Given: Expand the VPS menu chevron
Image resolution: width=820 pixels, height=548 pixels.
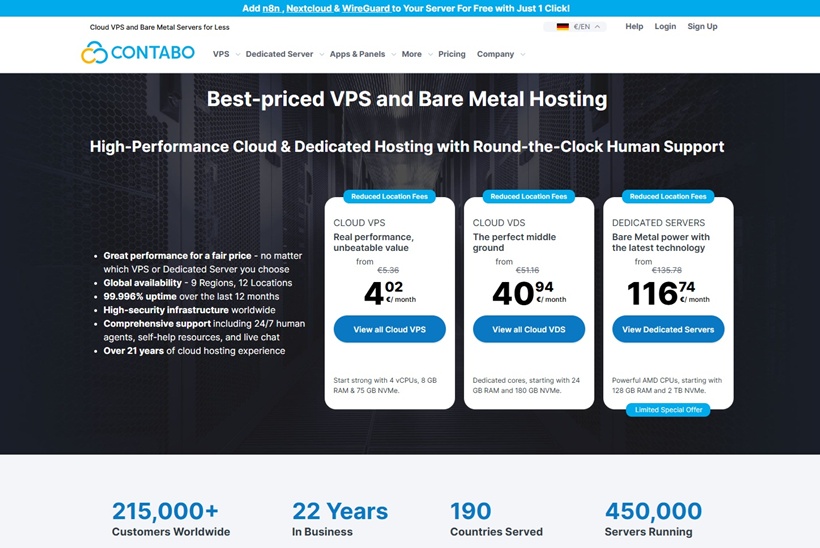Looking at the screenshot, I should tap(238, 54).
